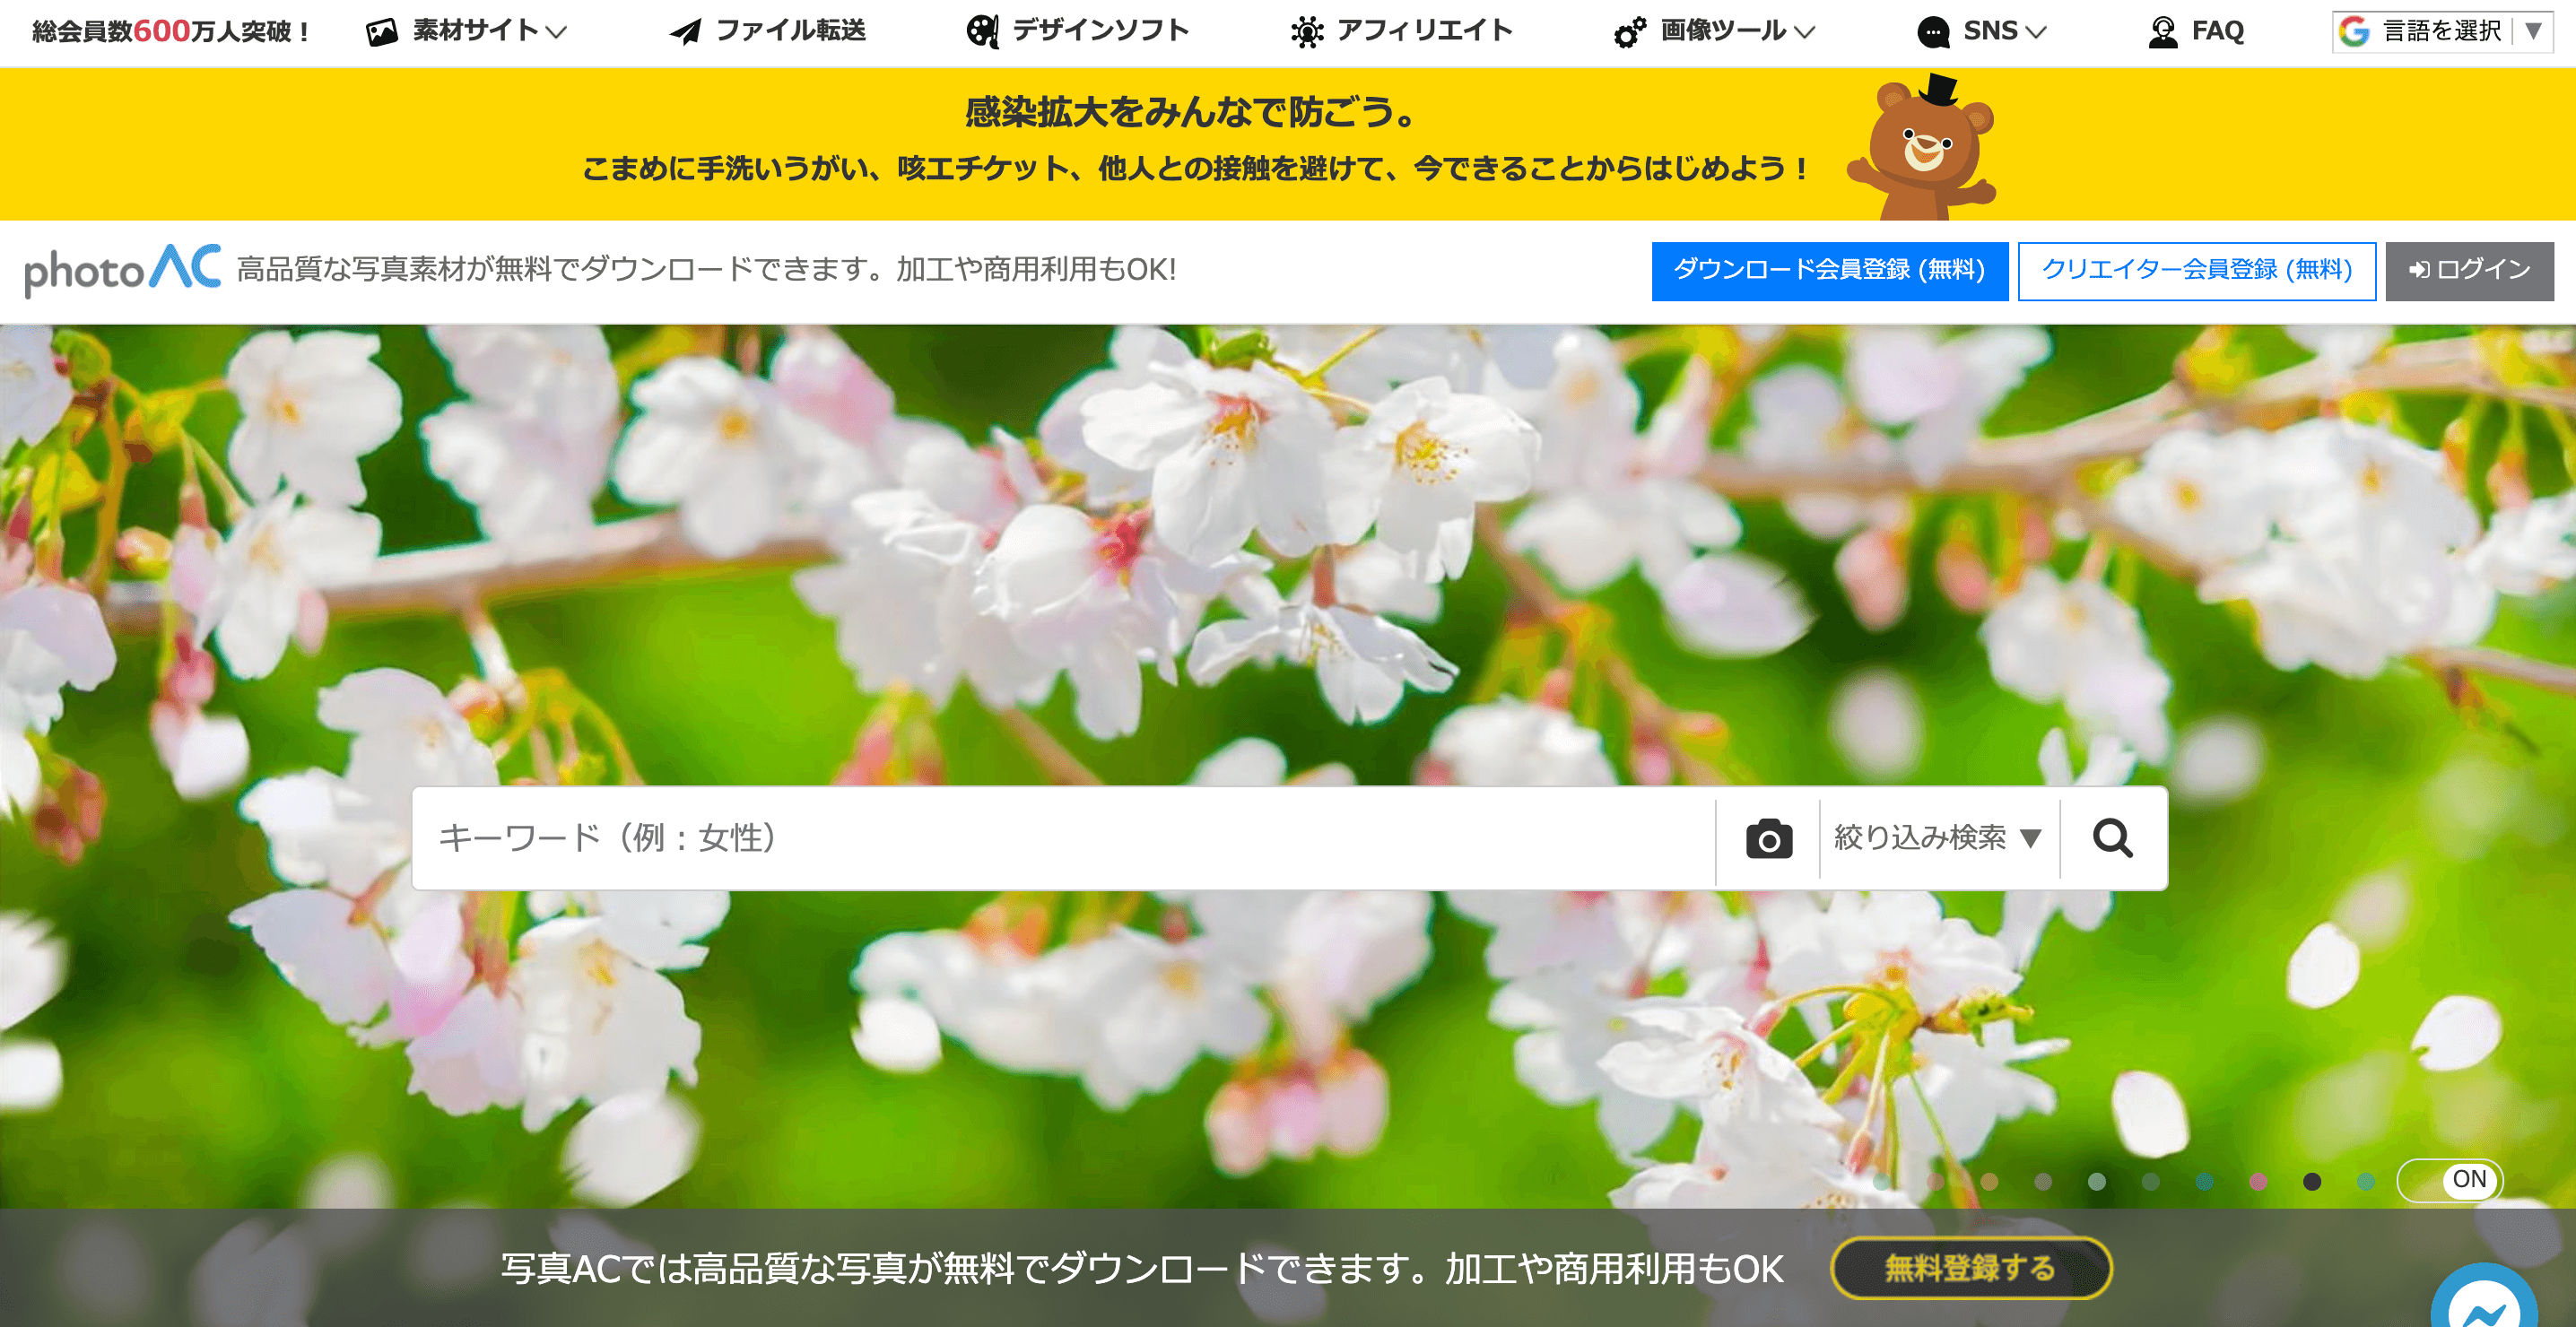Click the magnifier icon to search
The image size is (2576, 1327).
click(2113, 838)
